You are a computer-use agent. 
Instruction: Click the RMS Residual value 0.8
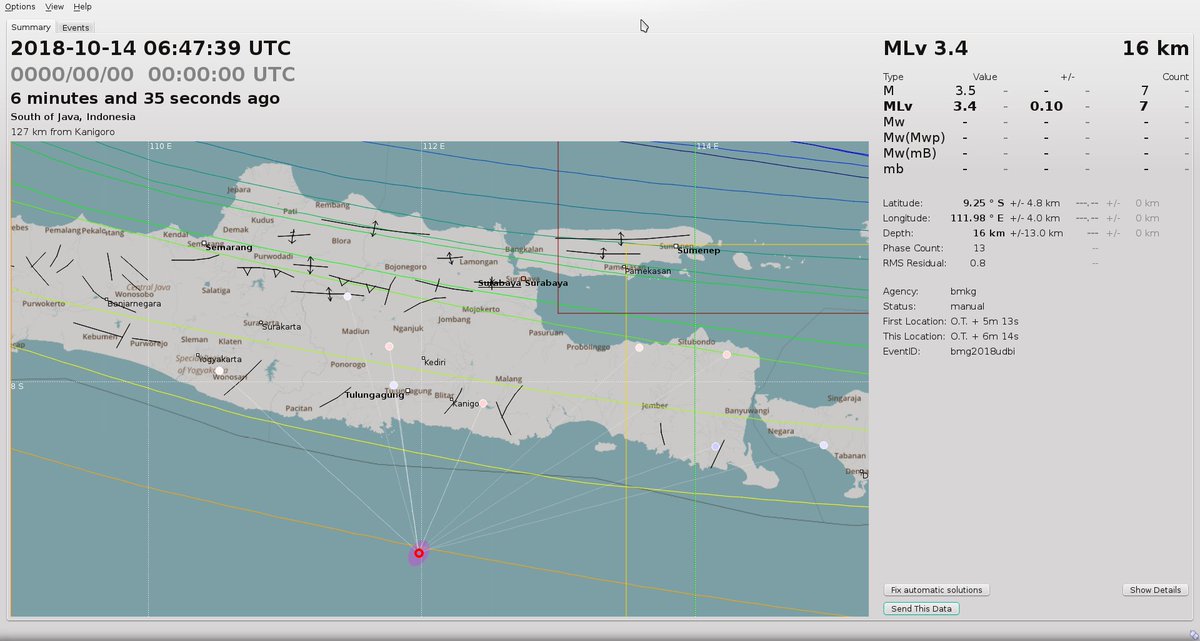click(978, 263)
